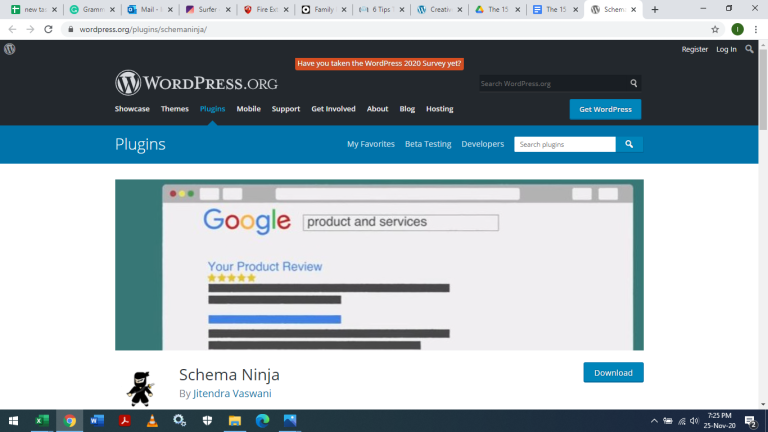Bookmark this page with the star icon
This screenshot has height=432, width=768.
(715, 29)
